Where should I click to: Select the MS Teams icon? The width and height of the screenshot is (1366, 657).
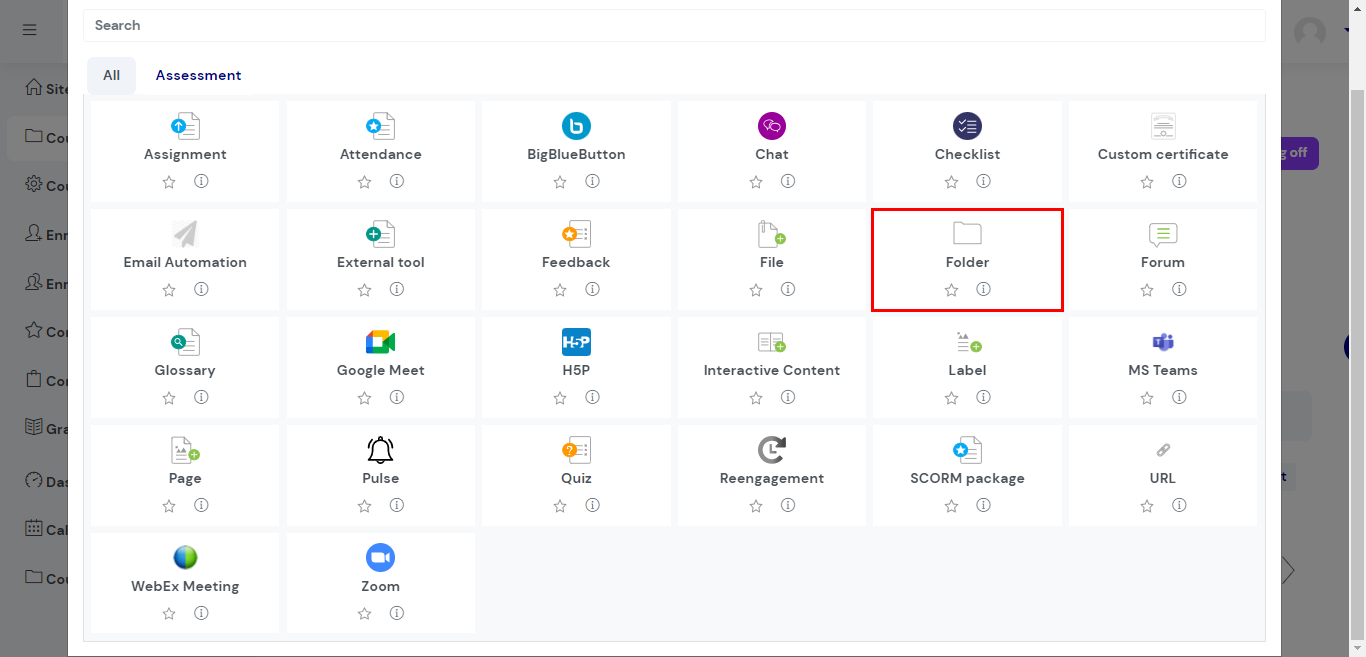pos(1163,342)
